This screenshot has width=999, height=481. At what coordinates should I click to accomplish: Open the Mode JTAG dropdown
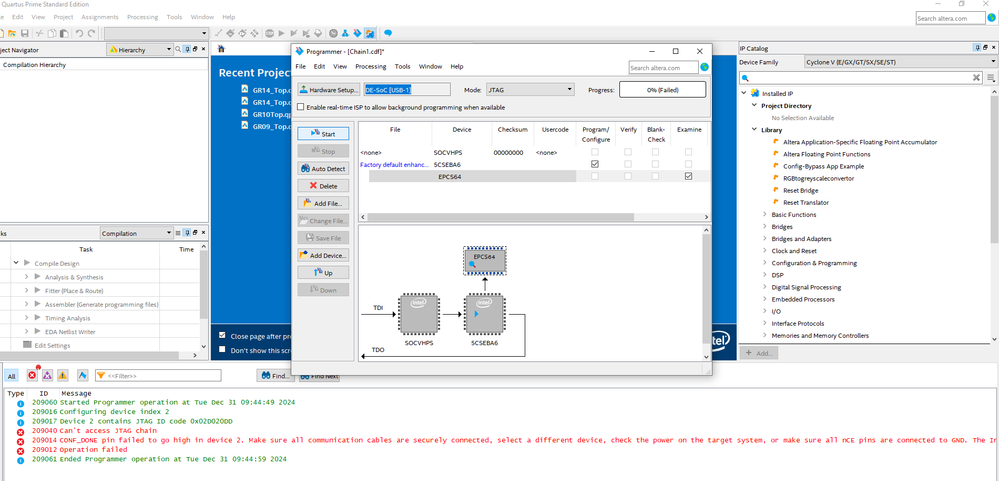point(529,89)
